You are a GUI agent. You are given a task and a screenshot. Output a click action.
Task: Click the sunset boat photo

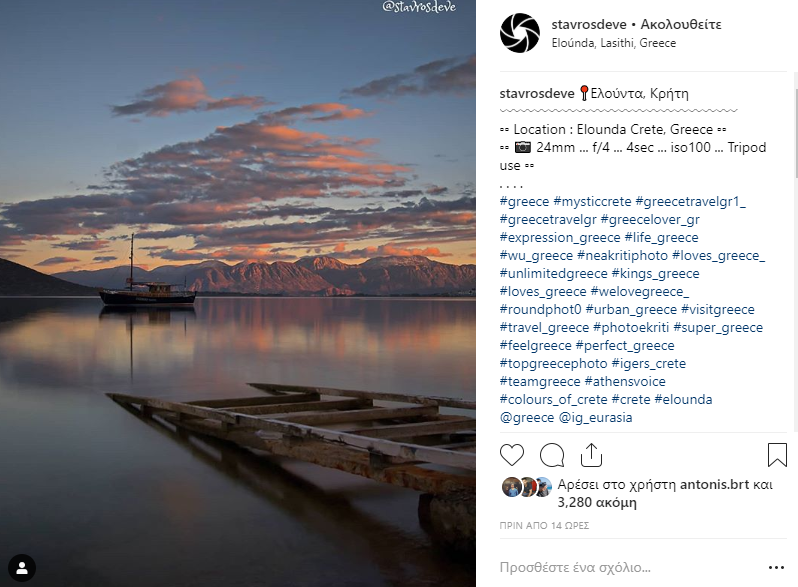[x=238, y=293]
